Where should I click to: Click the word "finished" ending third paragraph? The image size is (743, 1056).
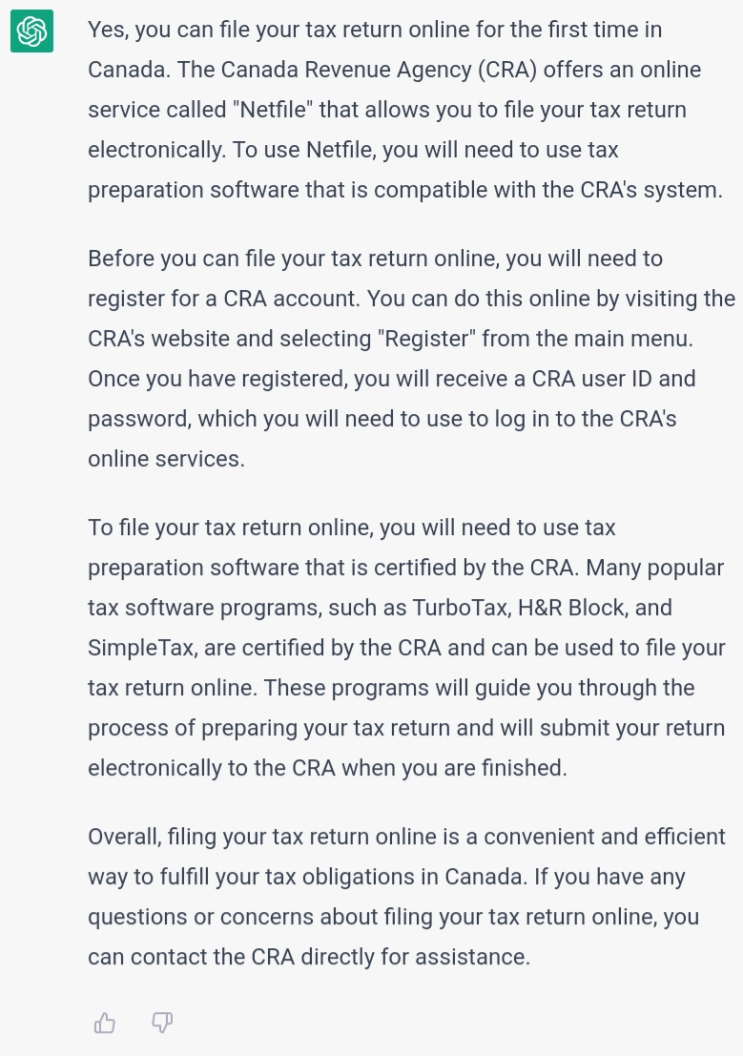pyautogui.click(x=519, y=768)
